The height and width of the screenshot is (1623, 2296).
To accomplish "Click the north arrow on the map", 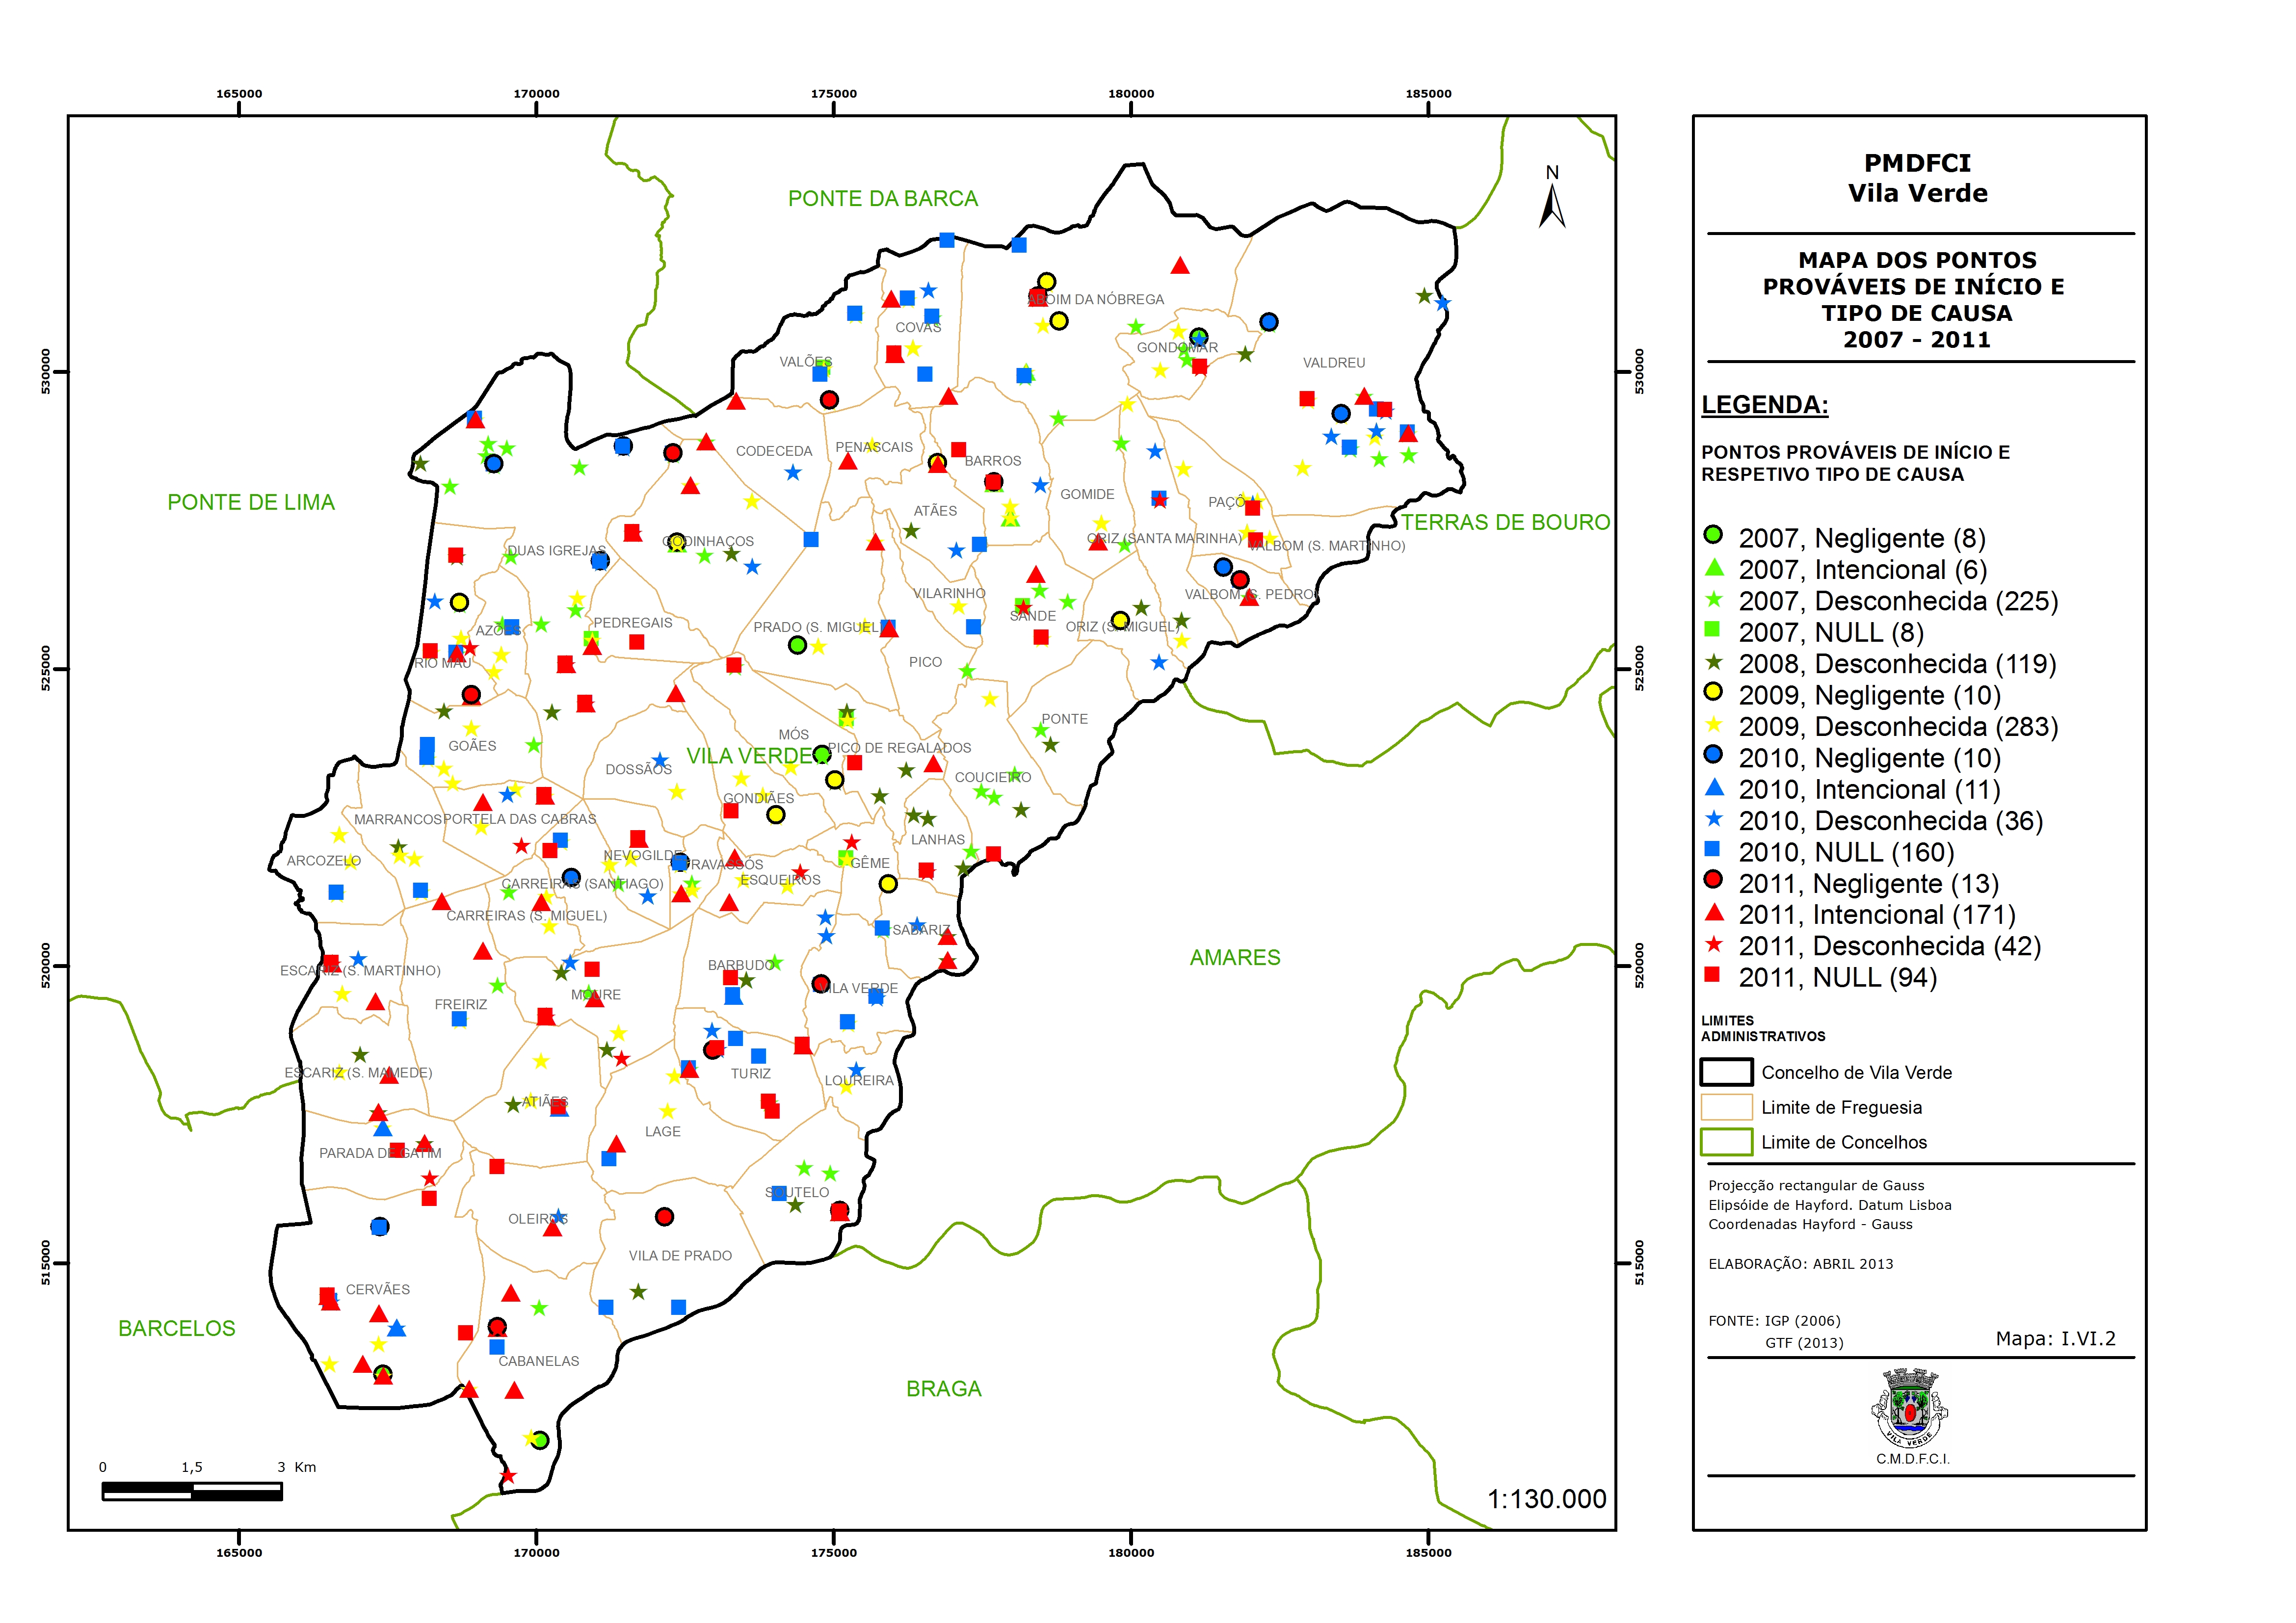I will click(1552, 197).
